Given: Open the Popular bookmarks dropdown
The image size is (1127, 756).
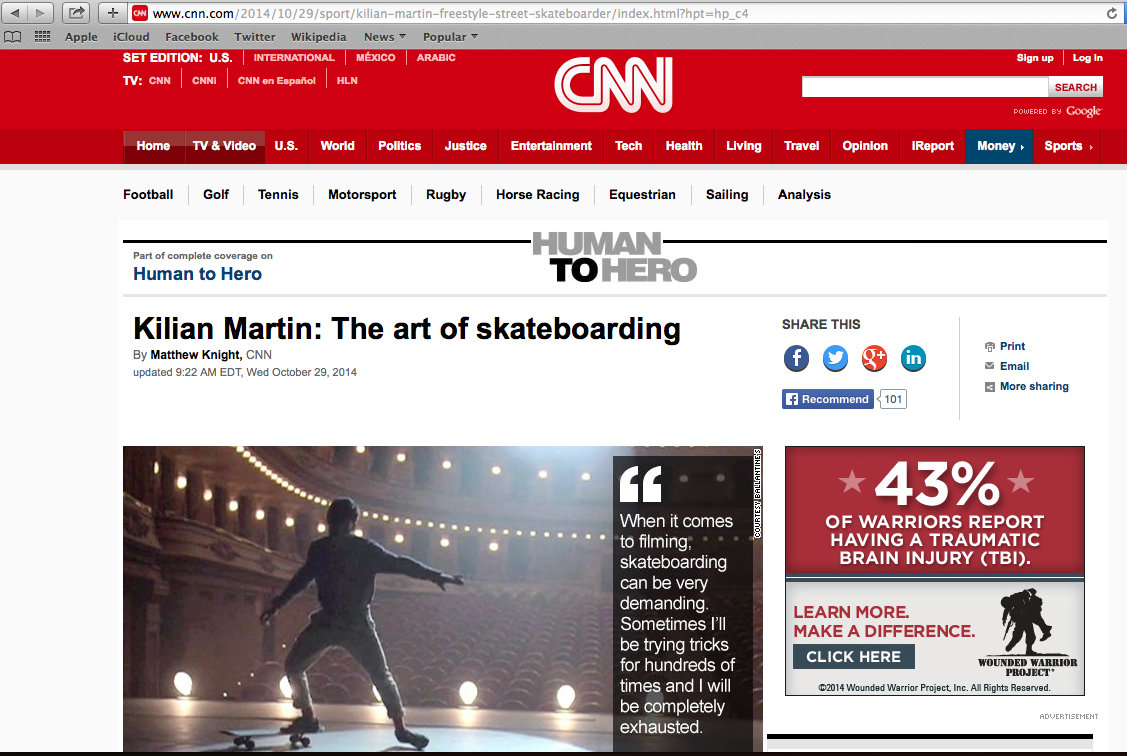Looking at the screenshot, I should pyautogui.click(x=450, y=37).
